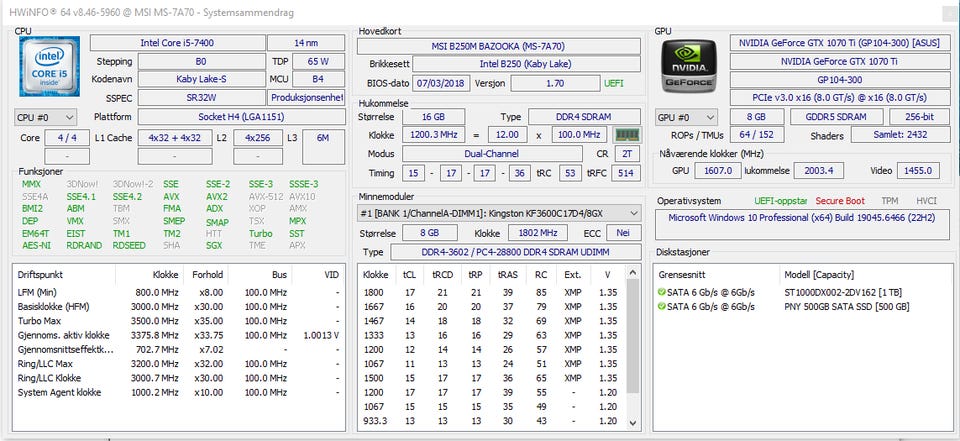Click the Video clock 1455.0 field
Screen dimensions: 960x441
coord(918,171)
